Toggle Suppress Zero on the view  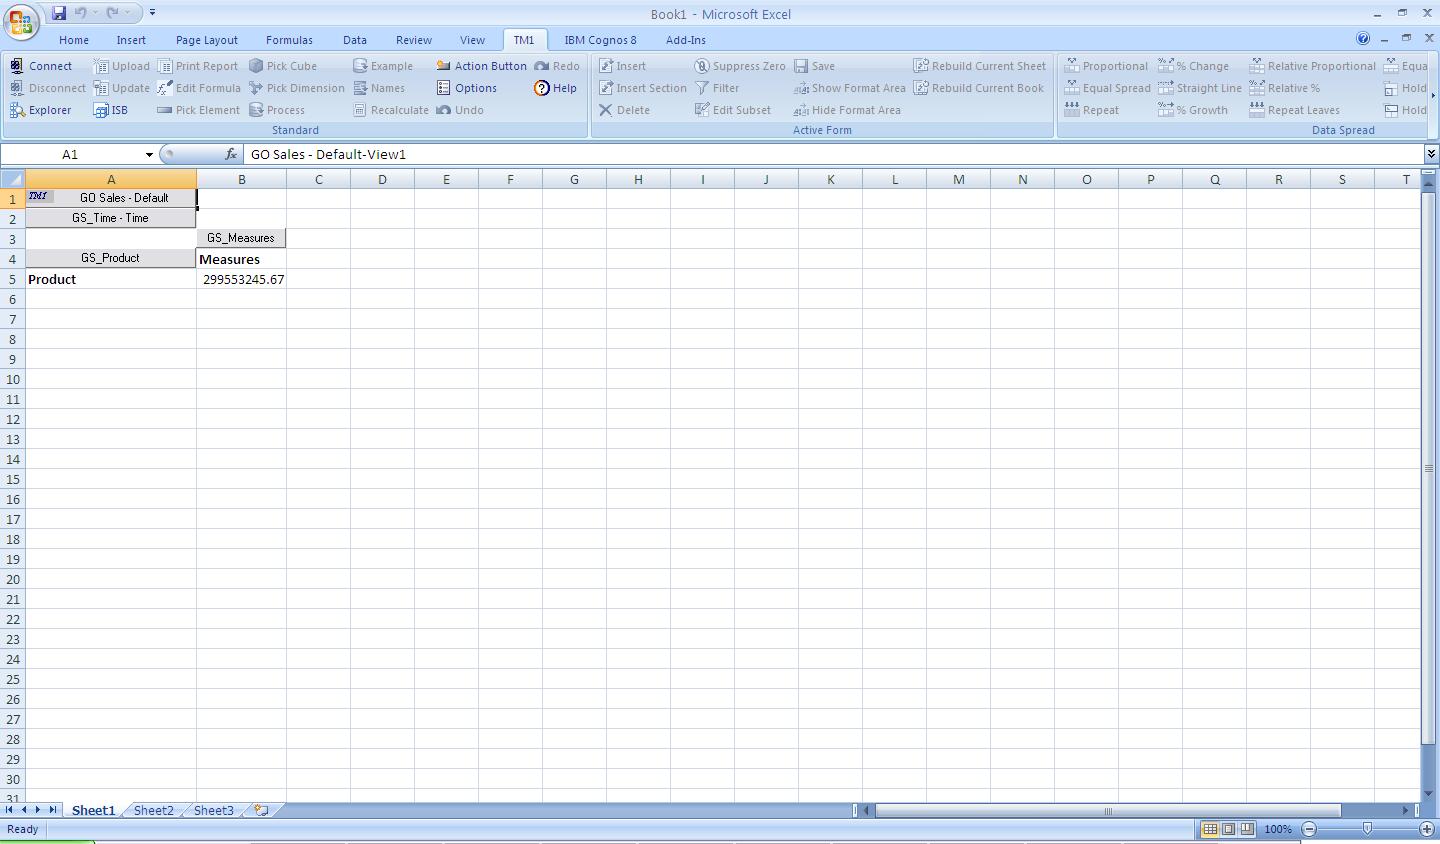(740, 65)
